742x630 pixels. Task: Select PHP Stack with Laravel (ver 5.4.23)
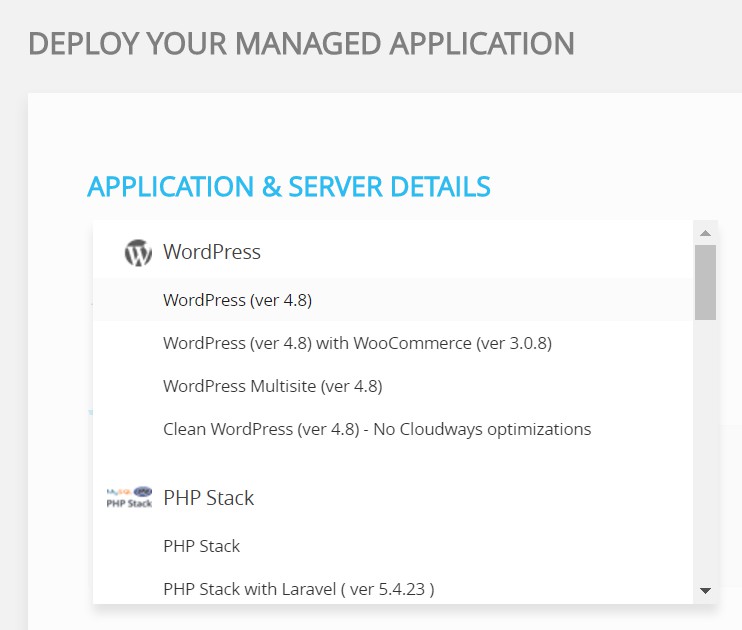(393, 589)
